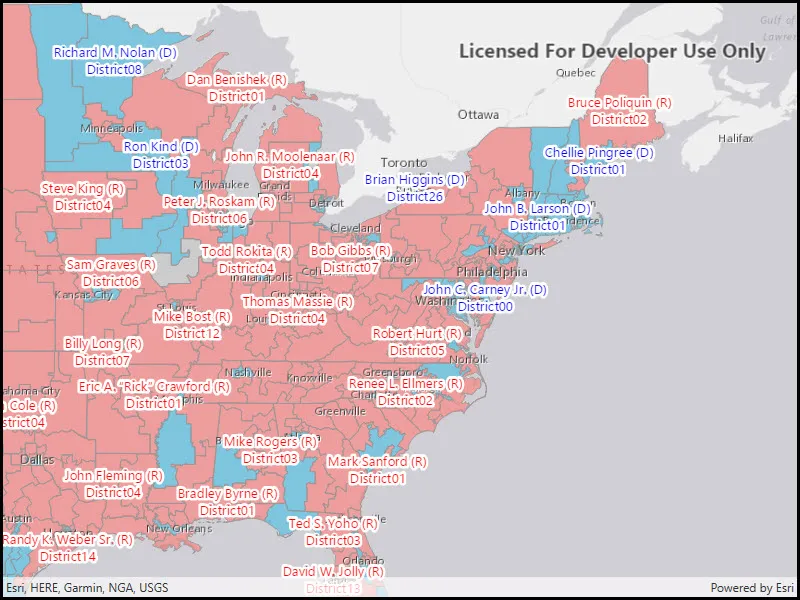The width and height of the screenshot is (800, 600).
Task: Select the Kansas City label
Action: (x=83, y=295)
